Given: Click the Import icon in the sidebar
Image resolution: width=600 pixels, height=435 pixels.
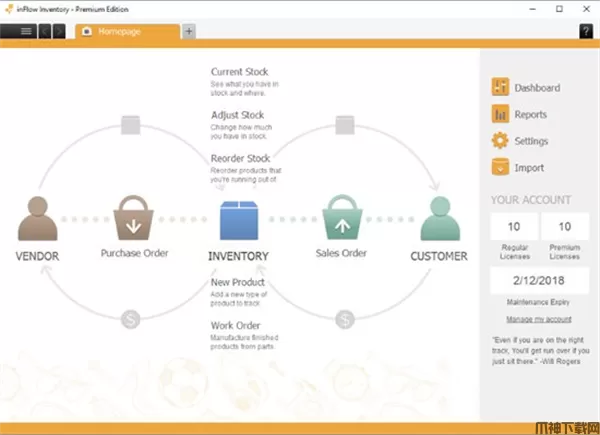Looking at the screenshot, I should [500, 167].
